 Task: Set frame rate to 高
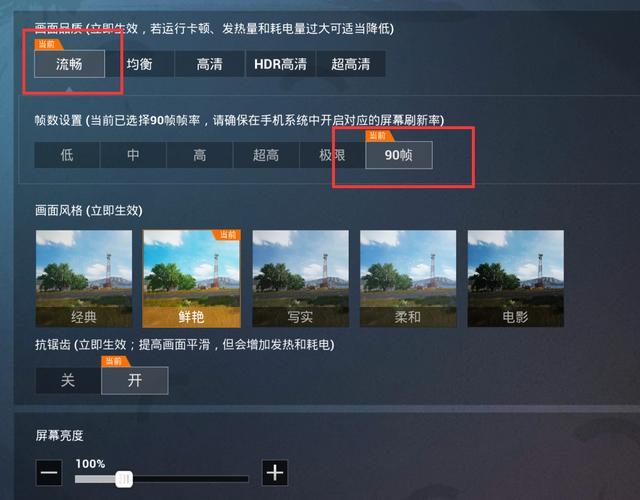click(200, 155)
